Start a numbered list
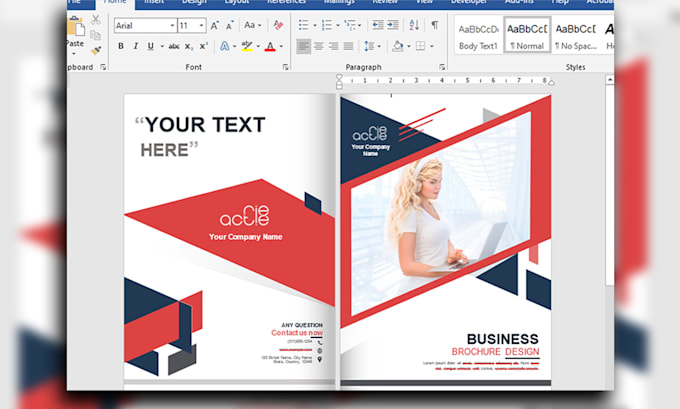 coord(327,25)
